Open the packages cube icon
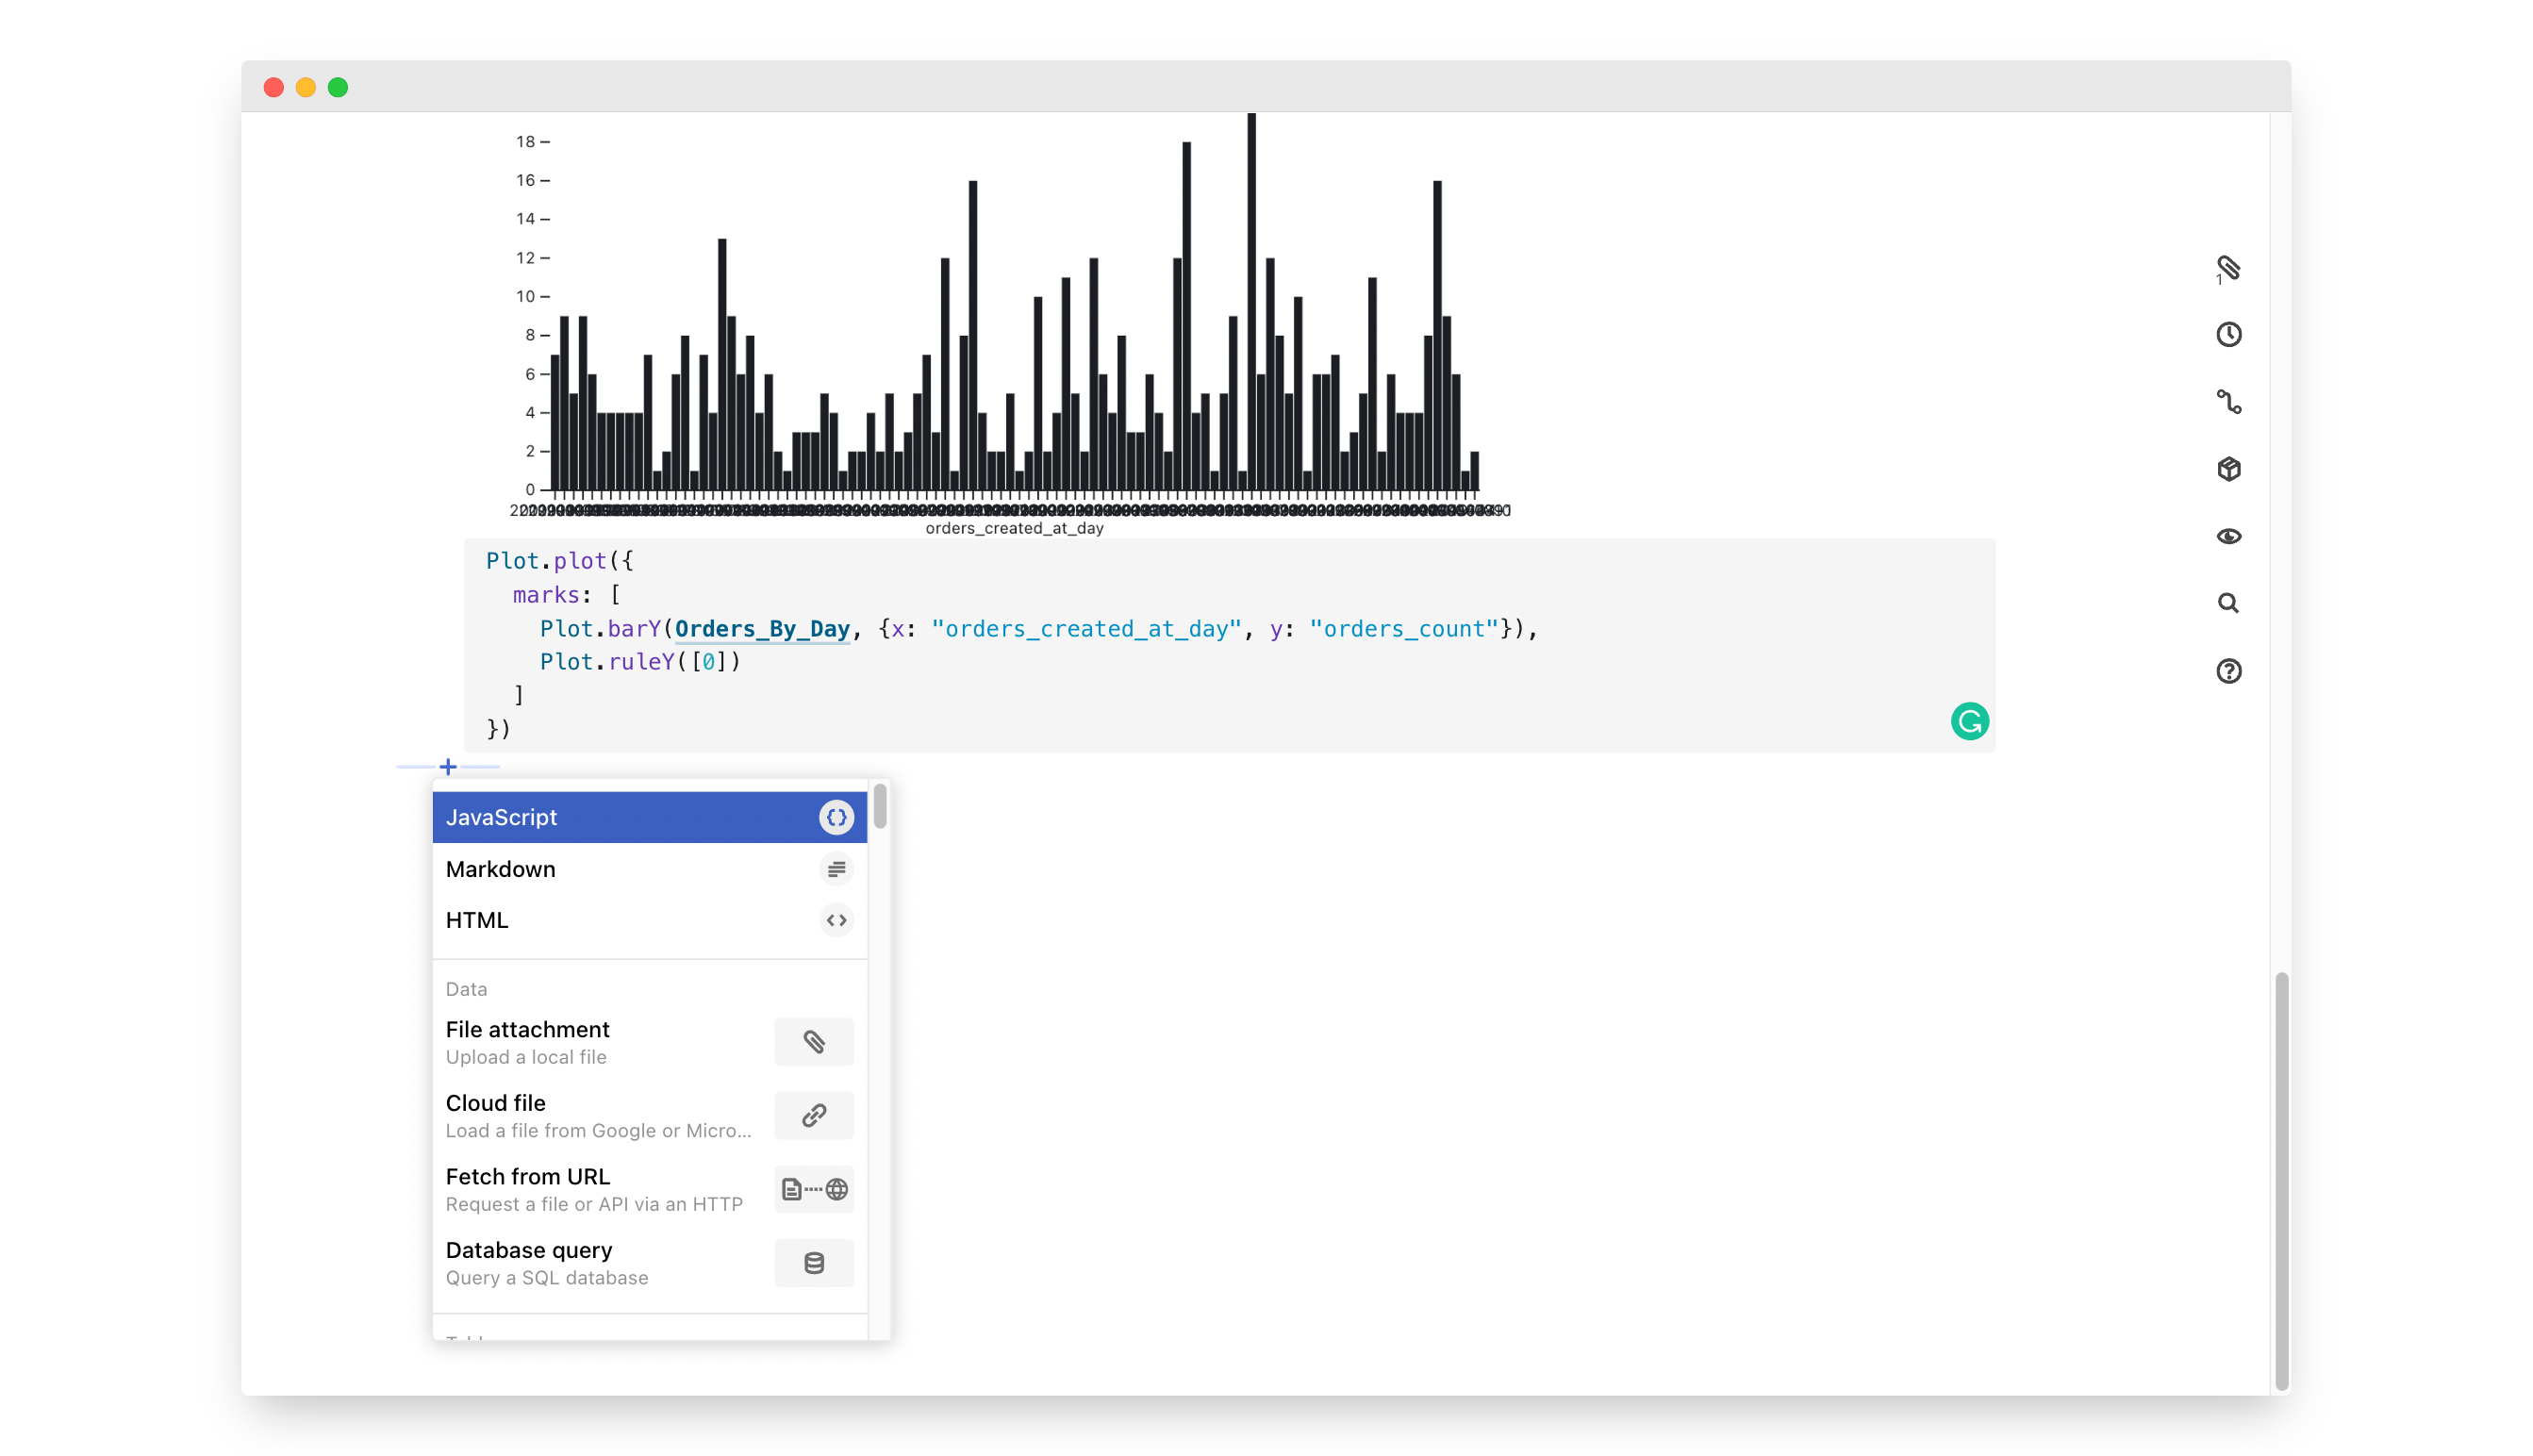The image size is (2533, 1456). pos(2228,469)
